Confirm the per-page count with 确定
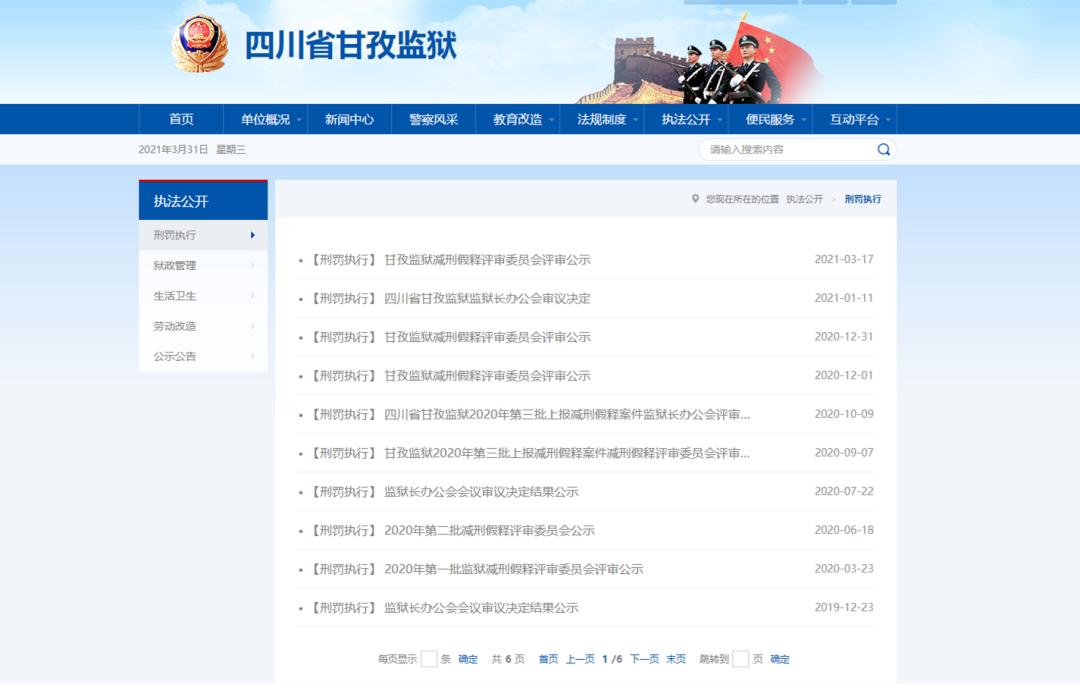Viewport: 1080px width, 684px height. (x=468, y=659)
